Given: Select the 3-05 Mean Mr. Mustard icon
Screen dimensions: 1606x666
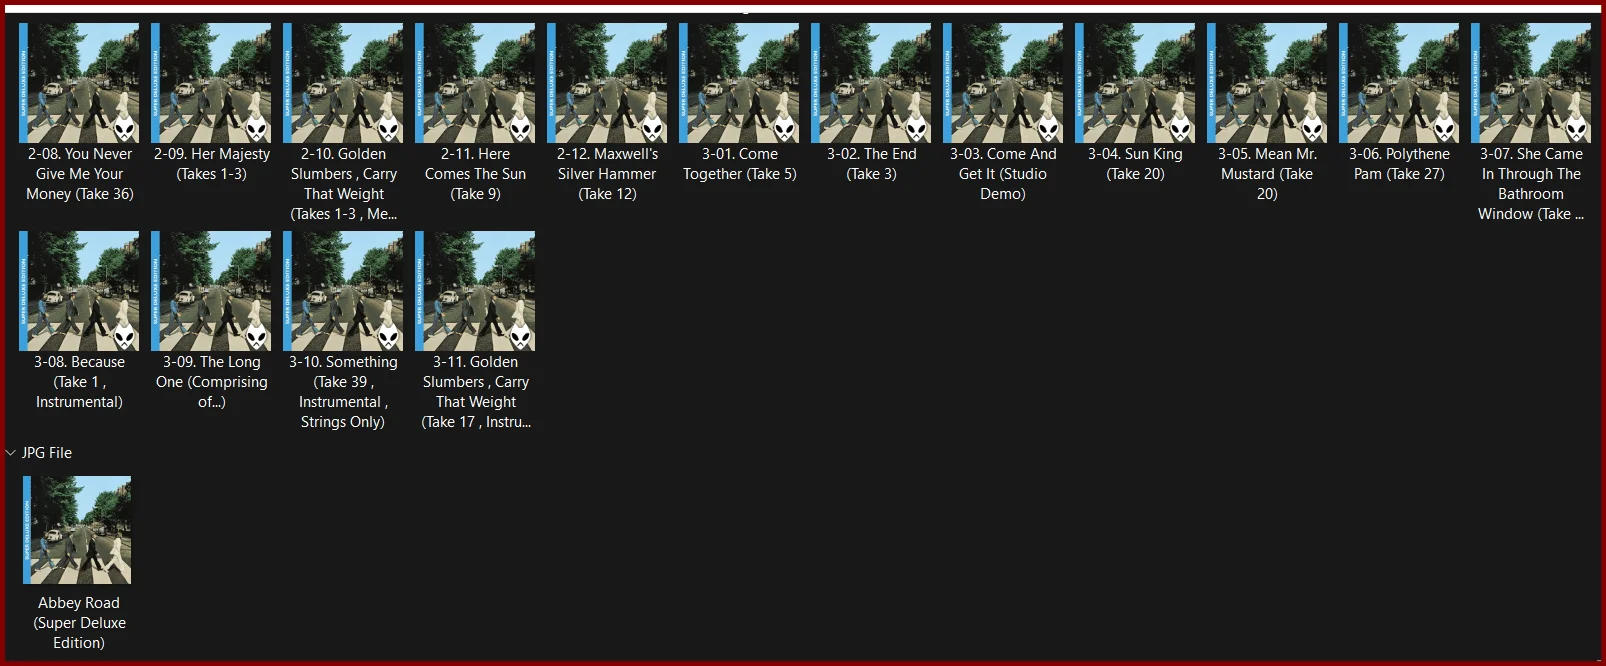Looking at the screenshot, I should coord(1267,83).
